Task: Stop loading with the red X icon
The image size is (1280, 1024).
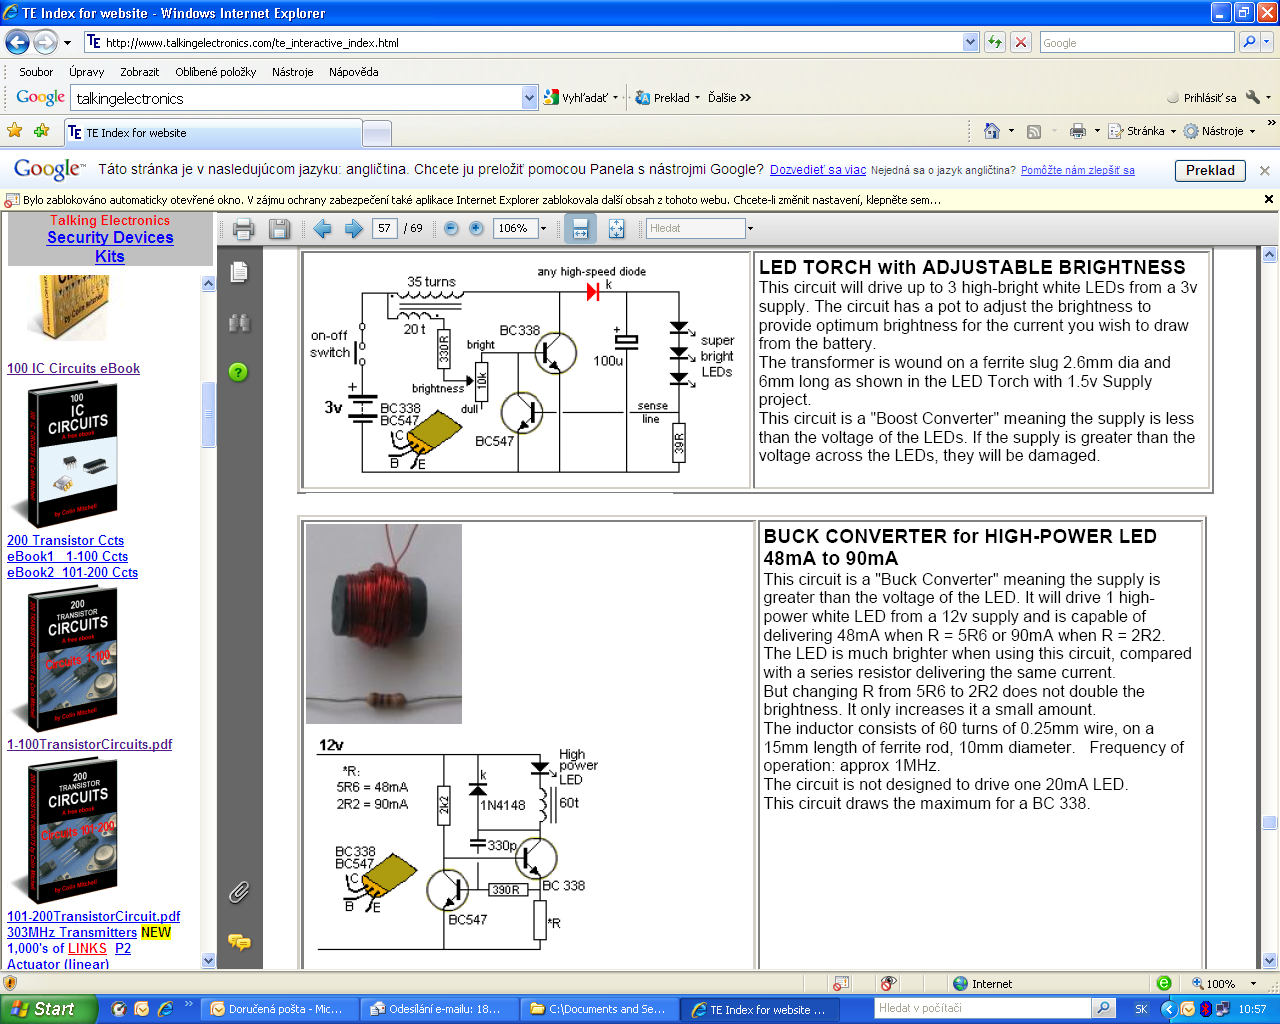Action: [x=1020, y=42]
